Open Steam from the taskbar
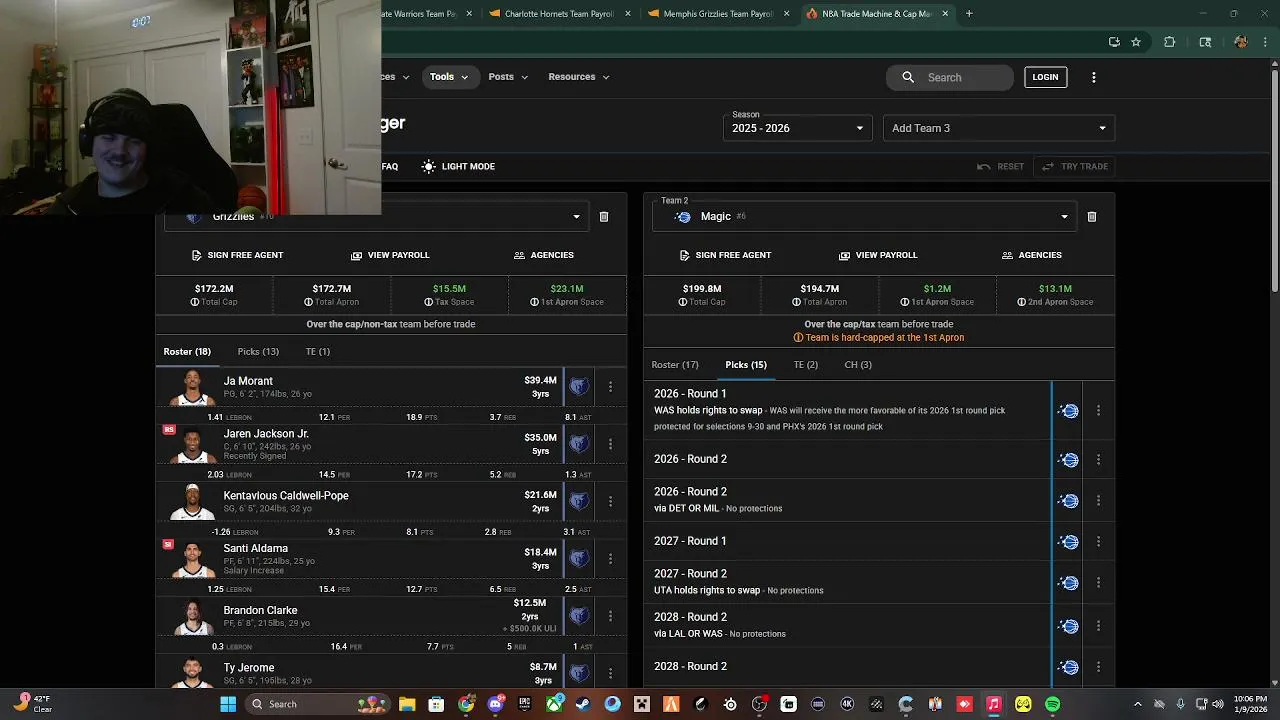 click(x=583, y=704)
